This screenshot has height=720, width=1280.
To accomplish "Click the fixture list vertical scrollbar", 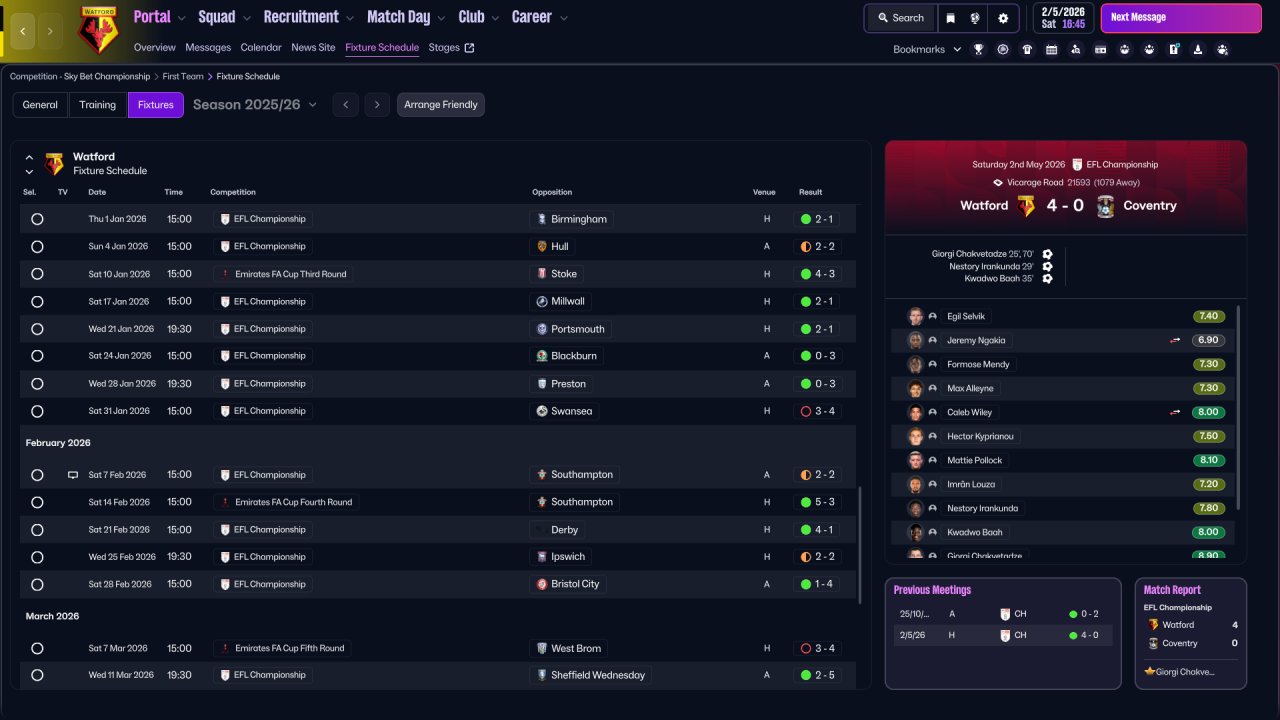I will point(859,545).
